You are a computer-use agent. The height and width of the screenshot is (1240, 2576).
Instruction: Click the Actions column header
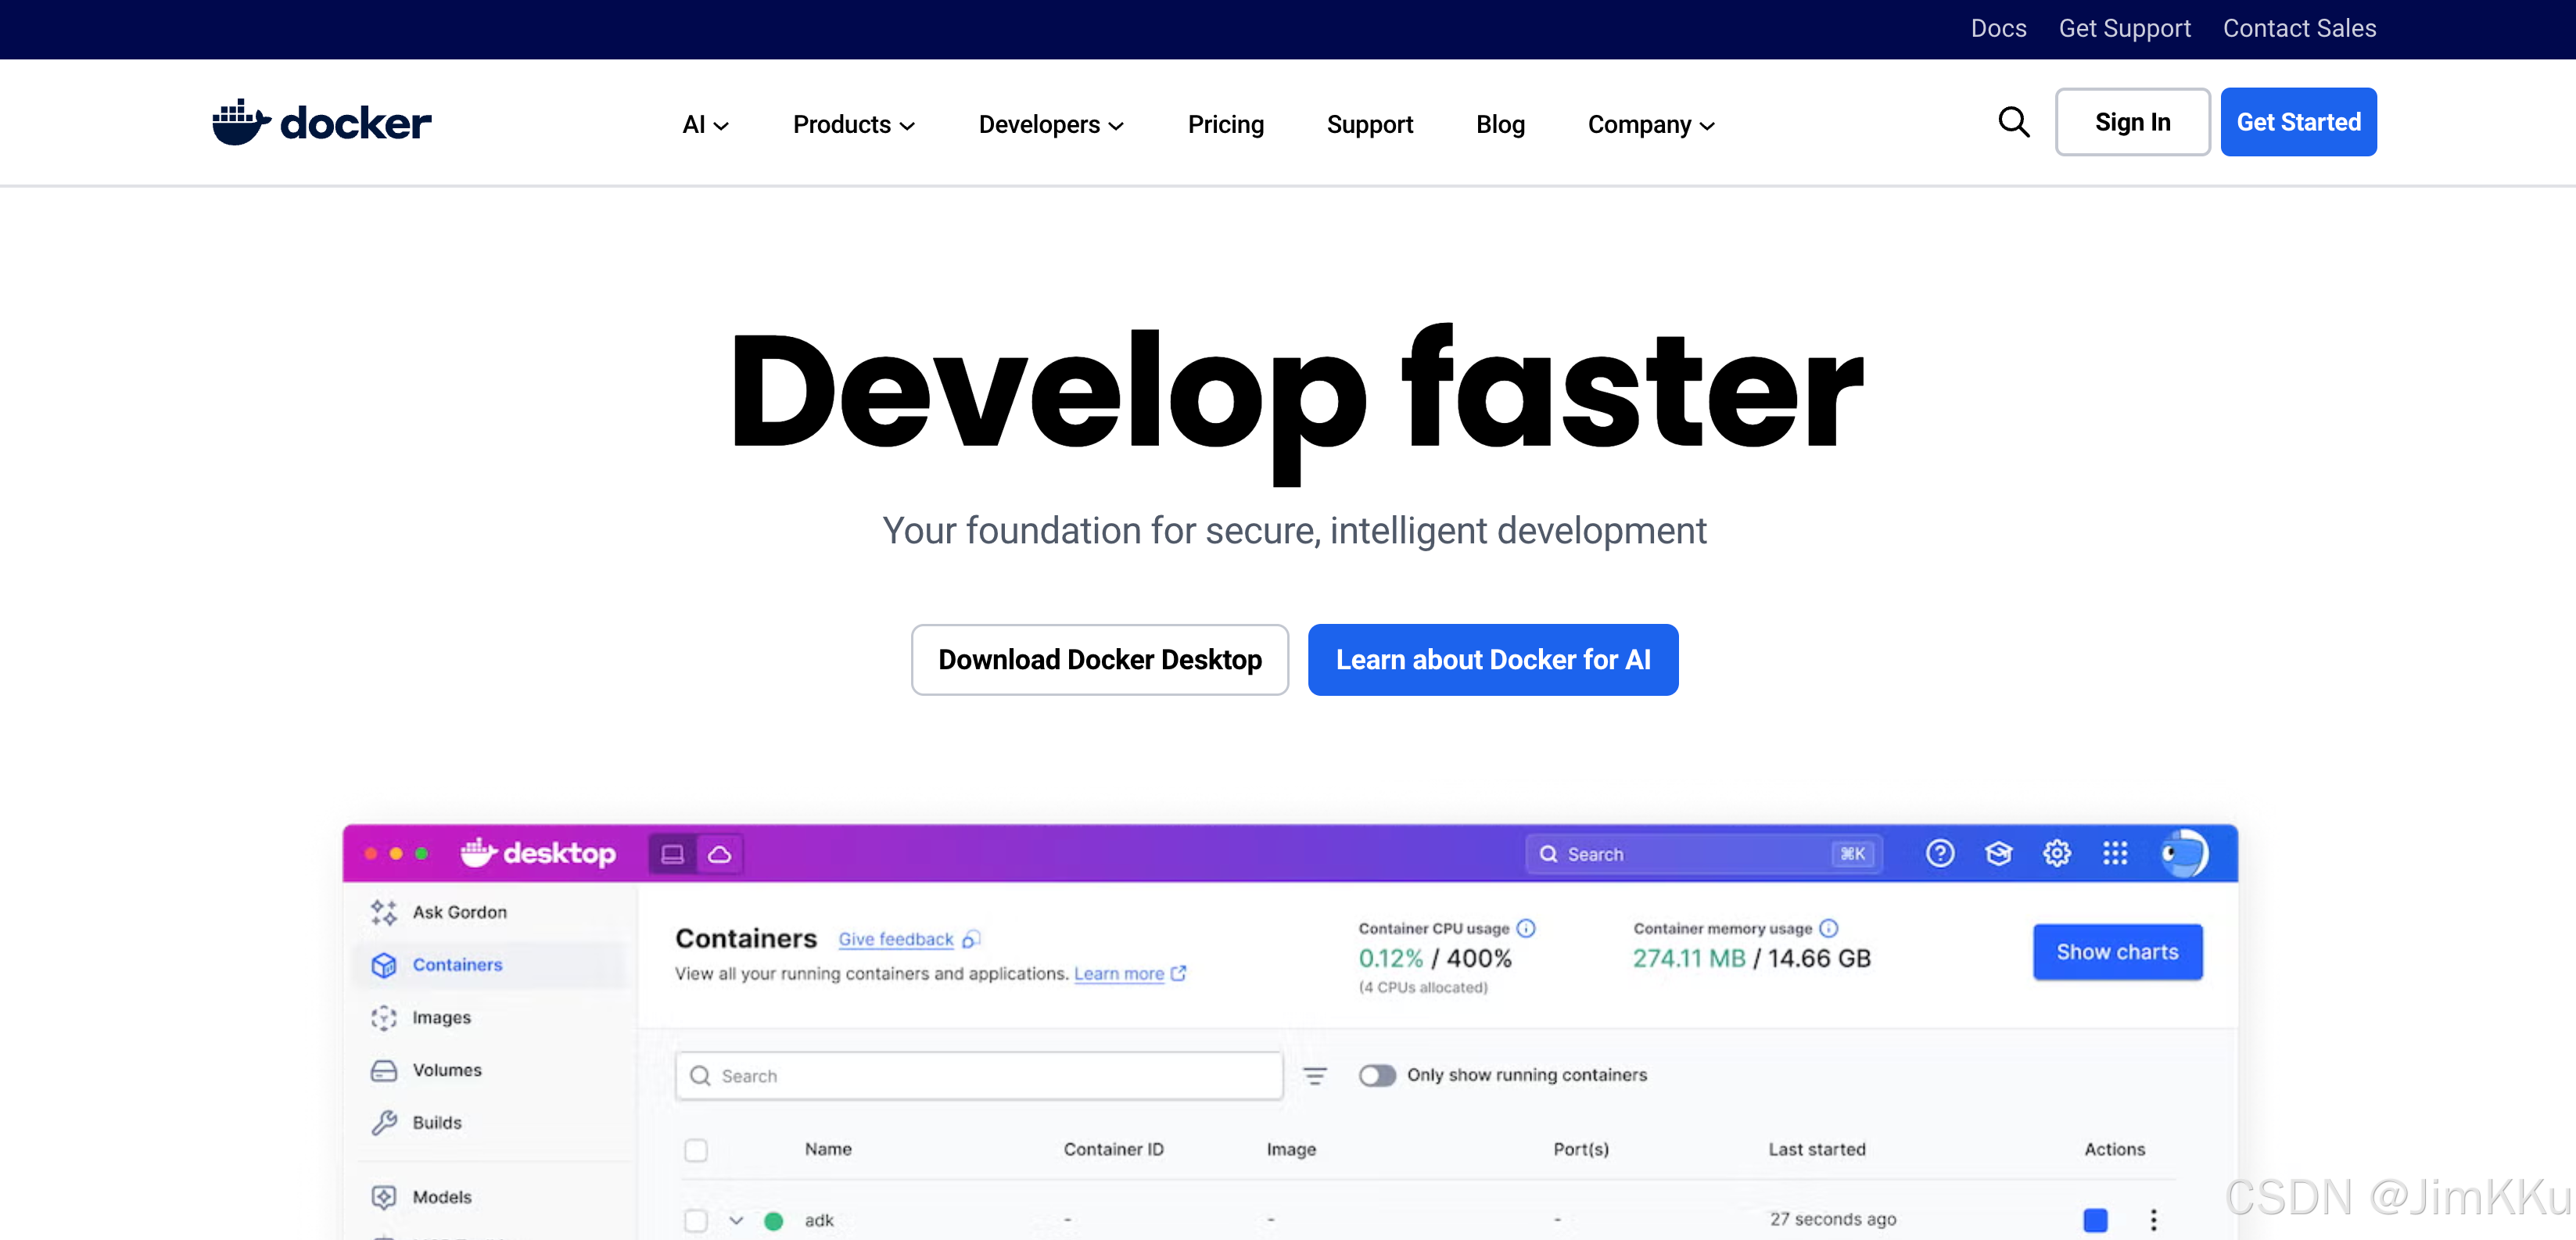(2115, 1150)
